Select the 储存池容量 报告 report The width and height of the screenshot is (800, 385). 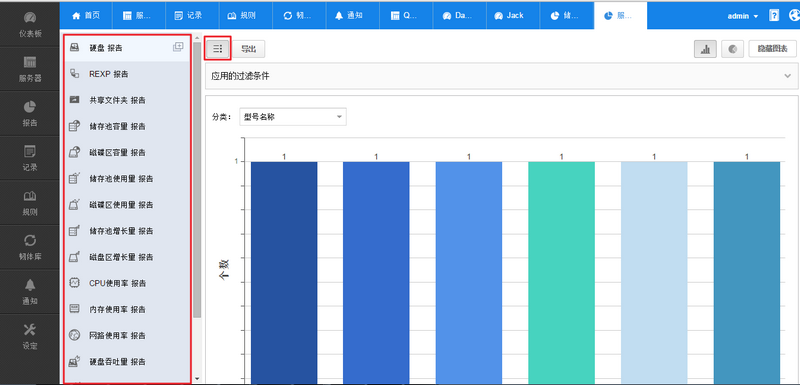[x=127, y=126]
